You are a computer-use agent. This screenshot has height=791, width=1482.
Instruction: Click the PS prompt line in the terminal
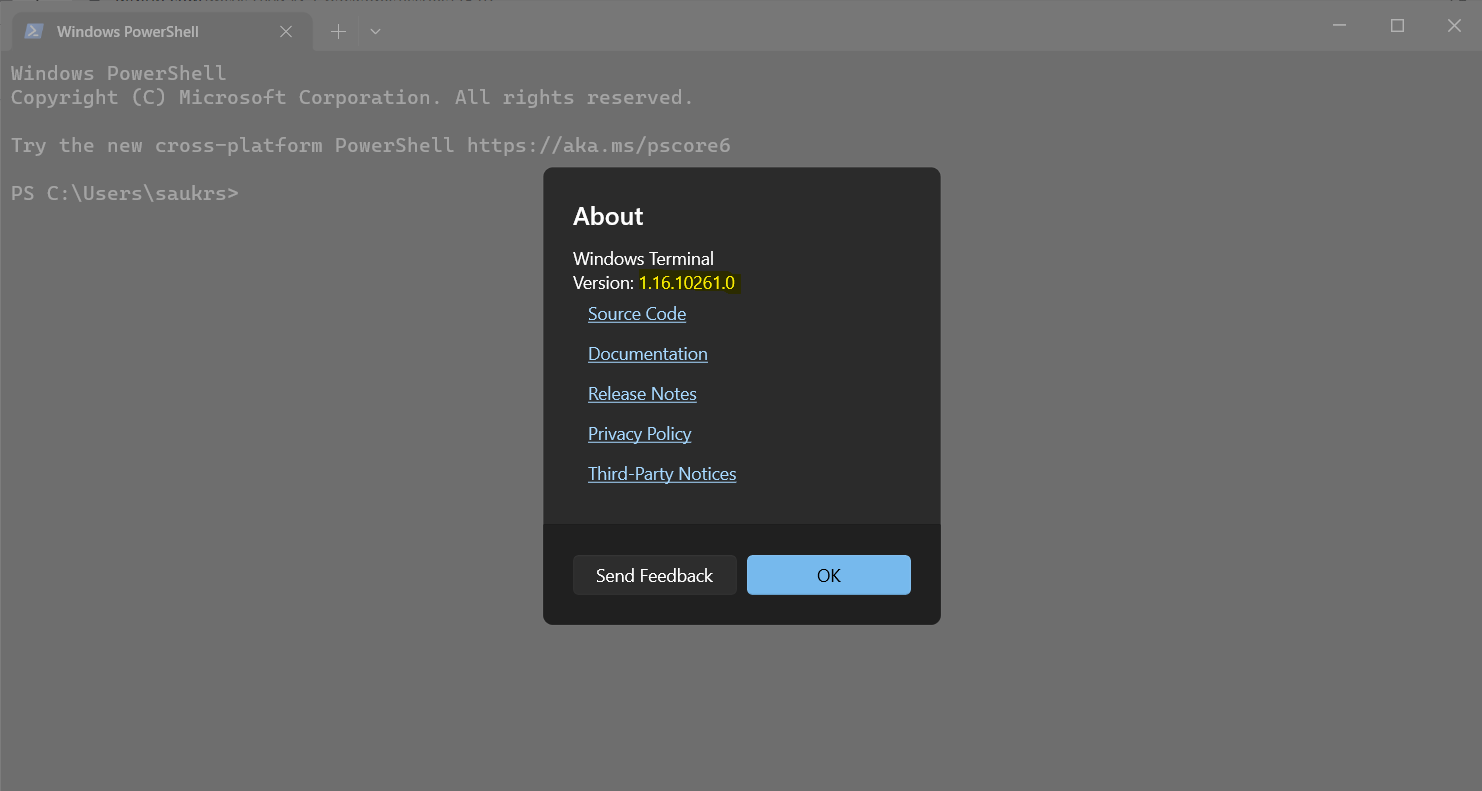(125, 192)
